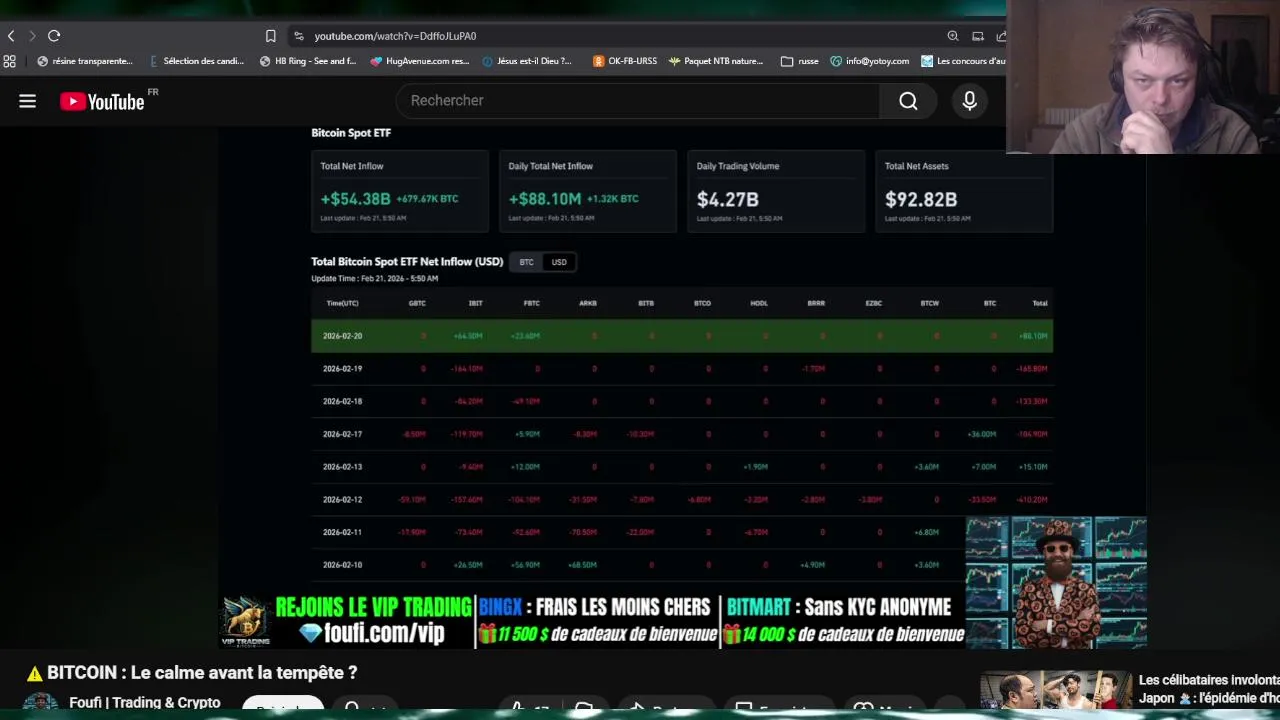Image resolution: width=1280 pixels, height=720 pixels.
Task: Click the 'foufi.com/vip' text in video banner
Action: (x=385, y=633)
